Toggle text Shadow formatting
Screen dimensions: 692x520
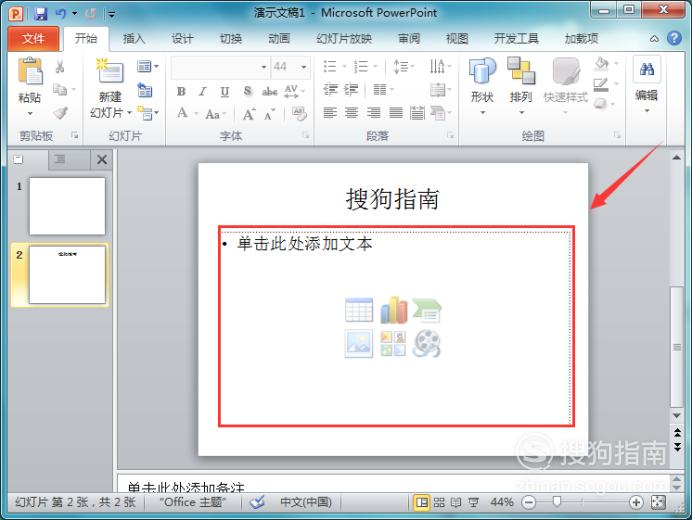[248, 91]
